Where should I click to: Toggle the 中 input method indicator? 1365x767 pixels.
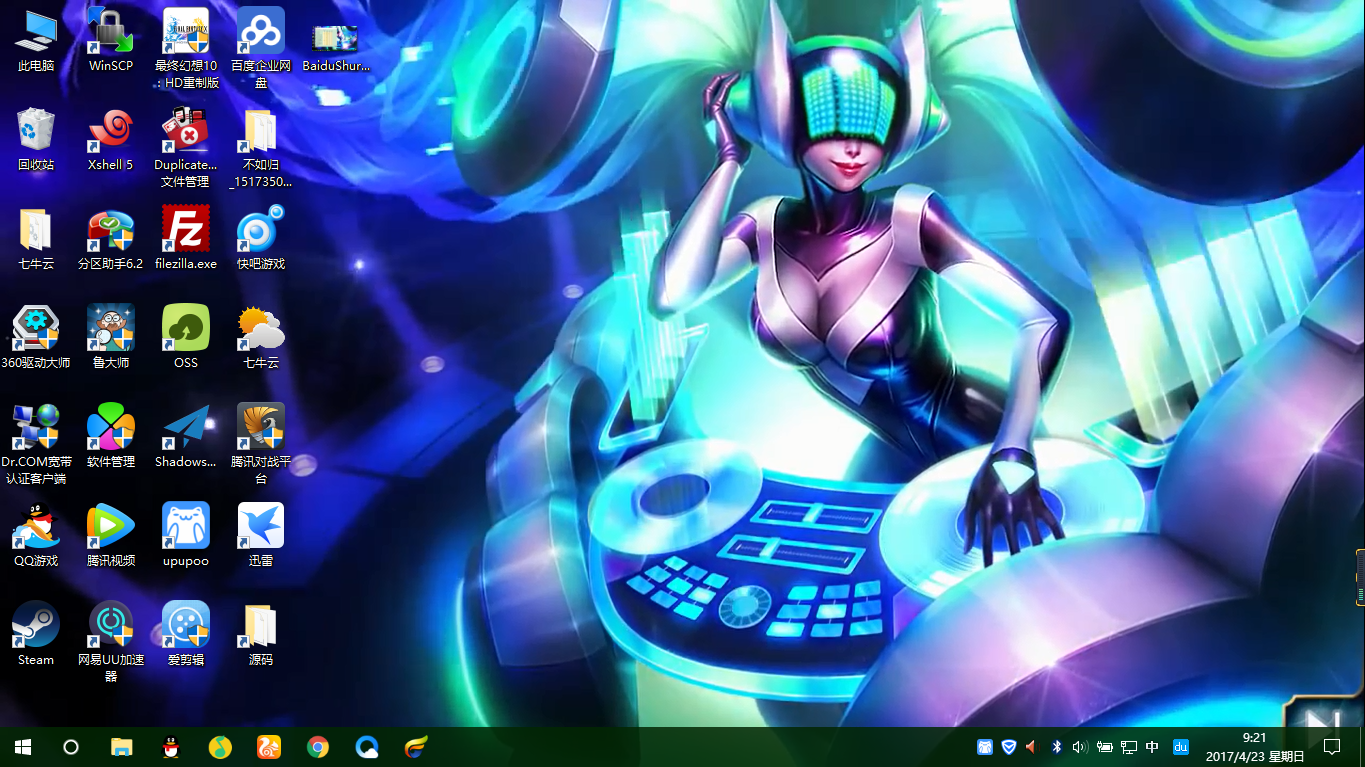click(x=1153, y=747)
